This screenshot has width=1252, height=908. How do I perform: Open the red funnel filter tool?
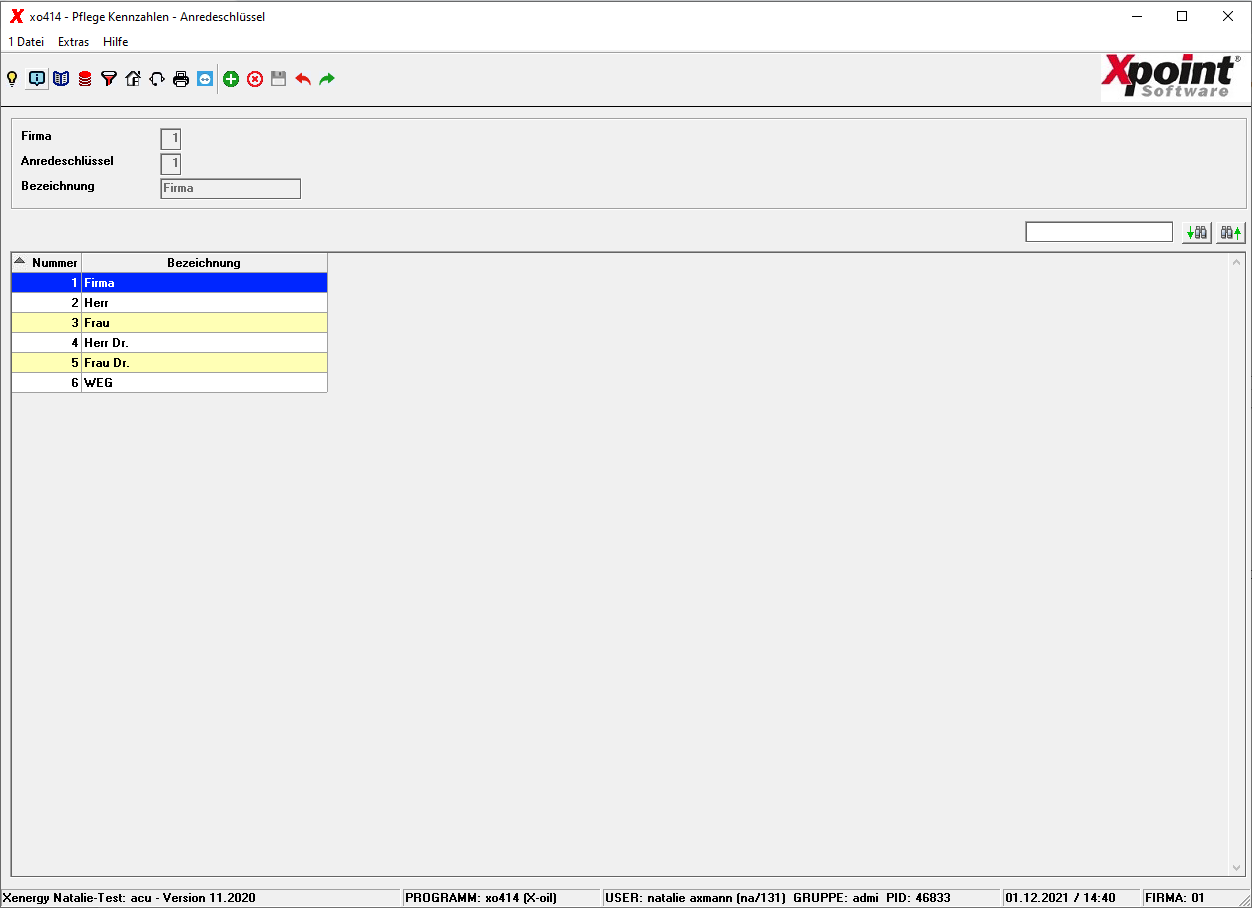[109, 79]
